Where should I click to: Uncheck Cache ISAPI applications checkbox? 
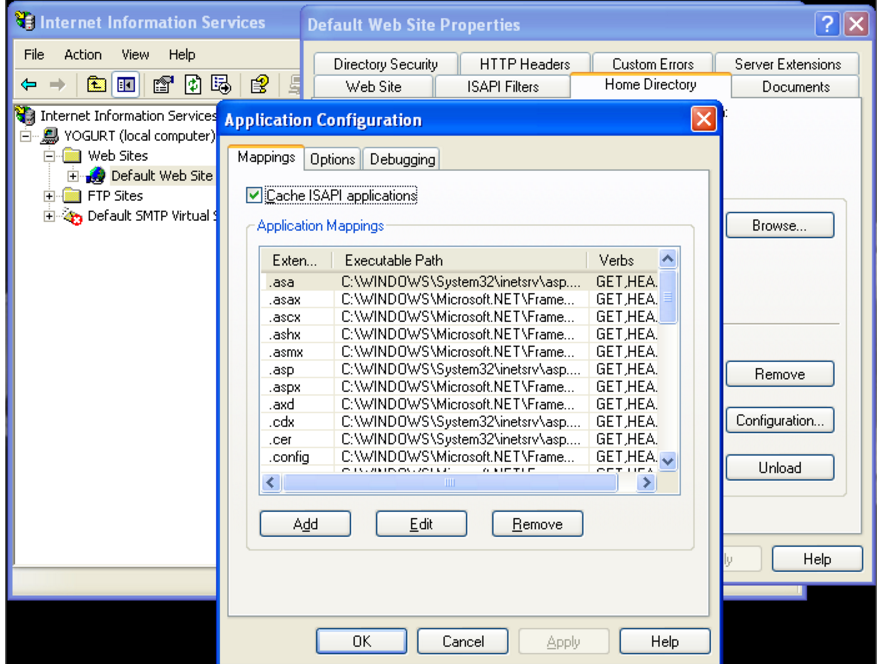pos(254,196)
